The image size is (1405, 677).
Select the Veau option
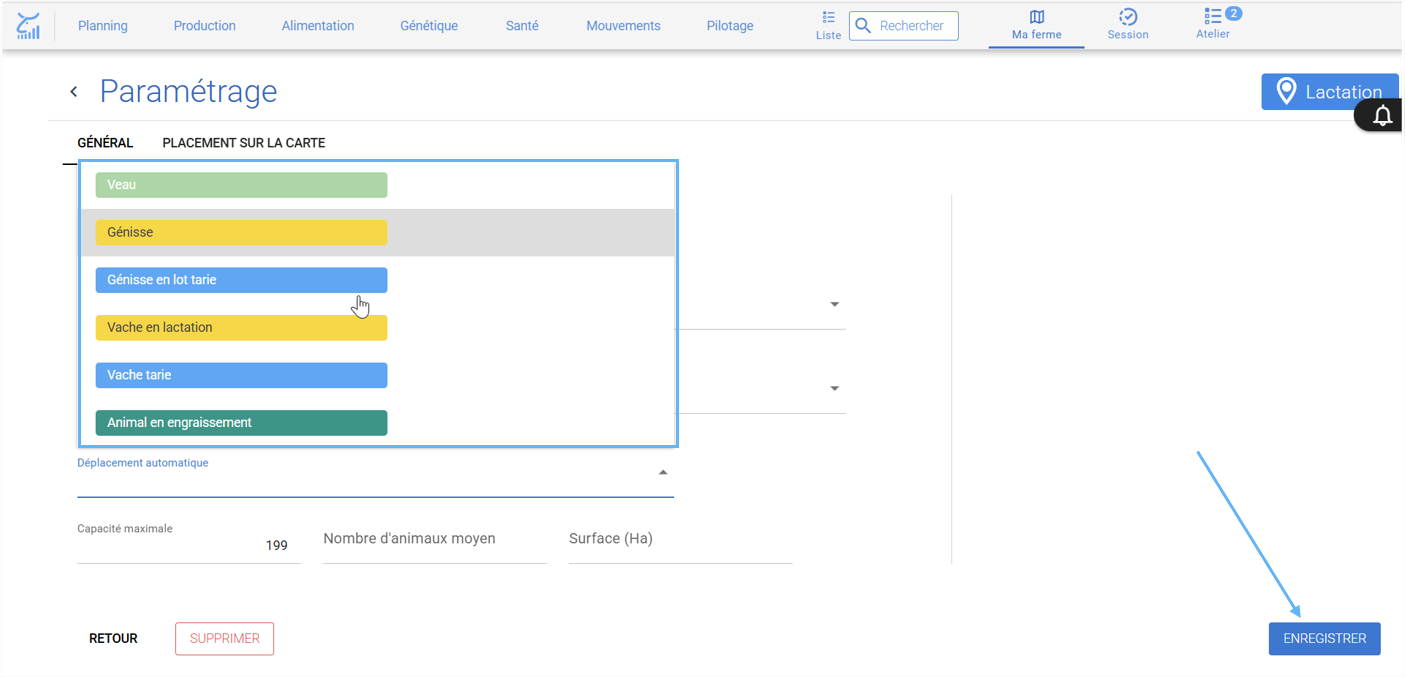click(241, 185)
